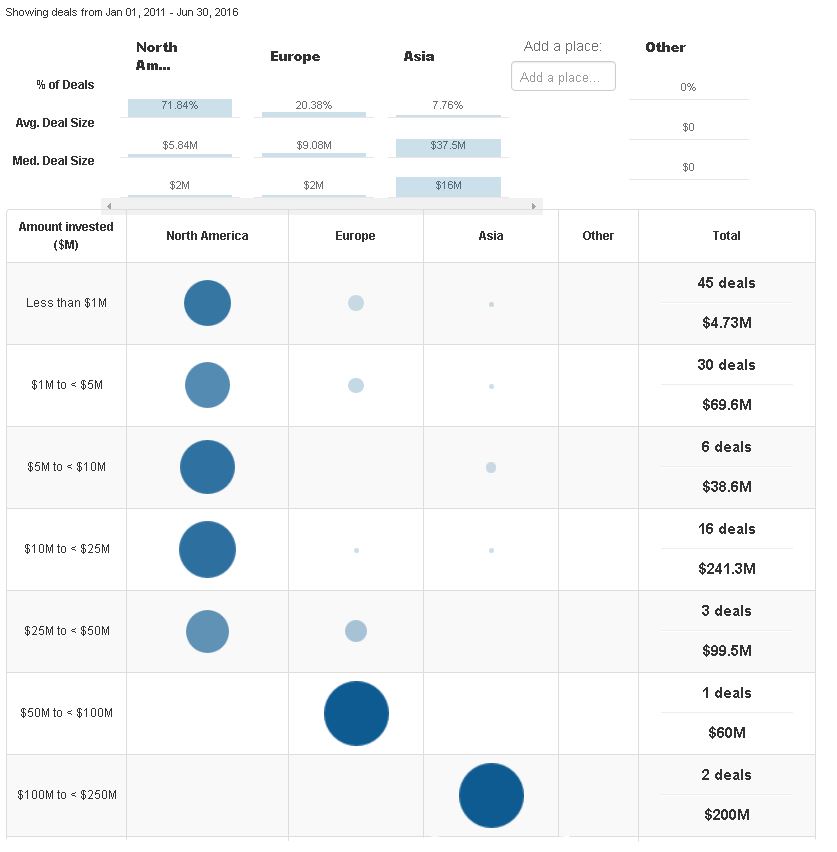837x852 pixels.
Task: Click the Europe $25M to < $50M bubble
Action: (x=356, y=631)
